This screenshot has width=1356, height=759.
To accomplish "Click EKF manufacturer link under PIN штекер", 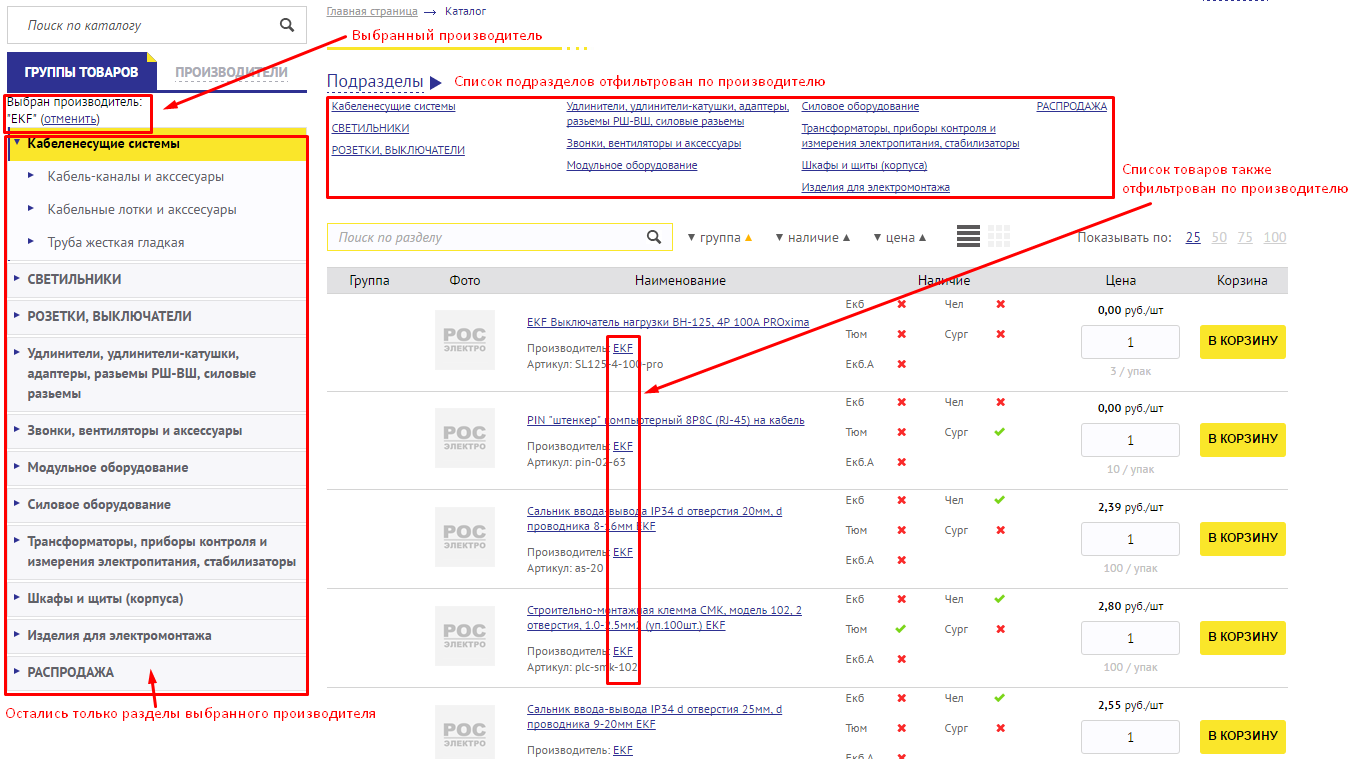I will (623, 446).
